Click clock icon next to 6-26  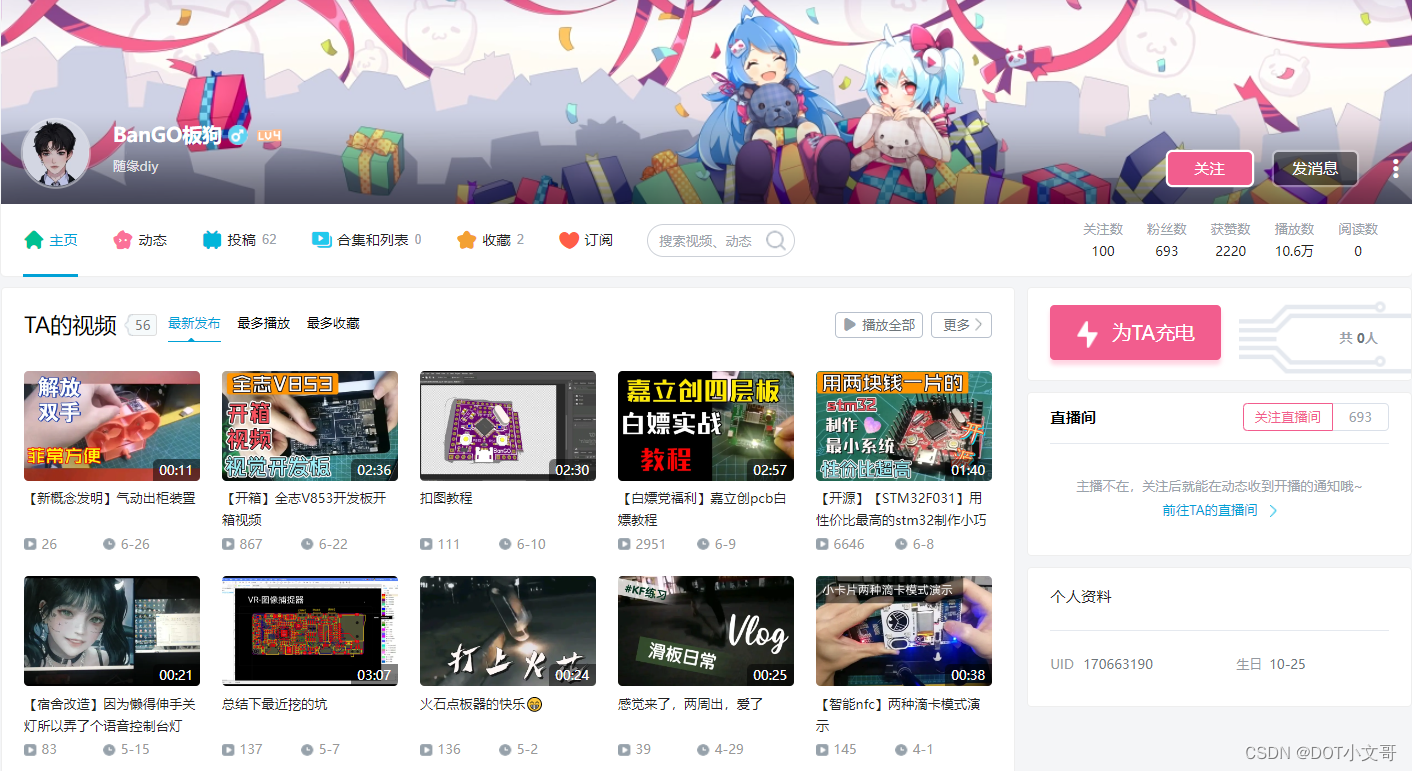click(109, 544)
